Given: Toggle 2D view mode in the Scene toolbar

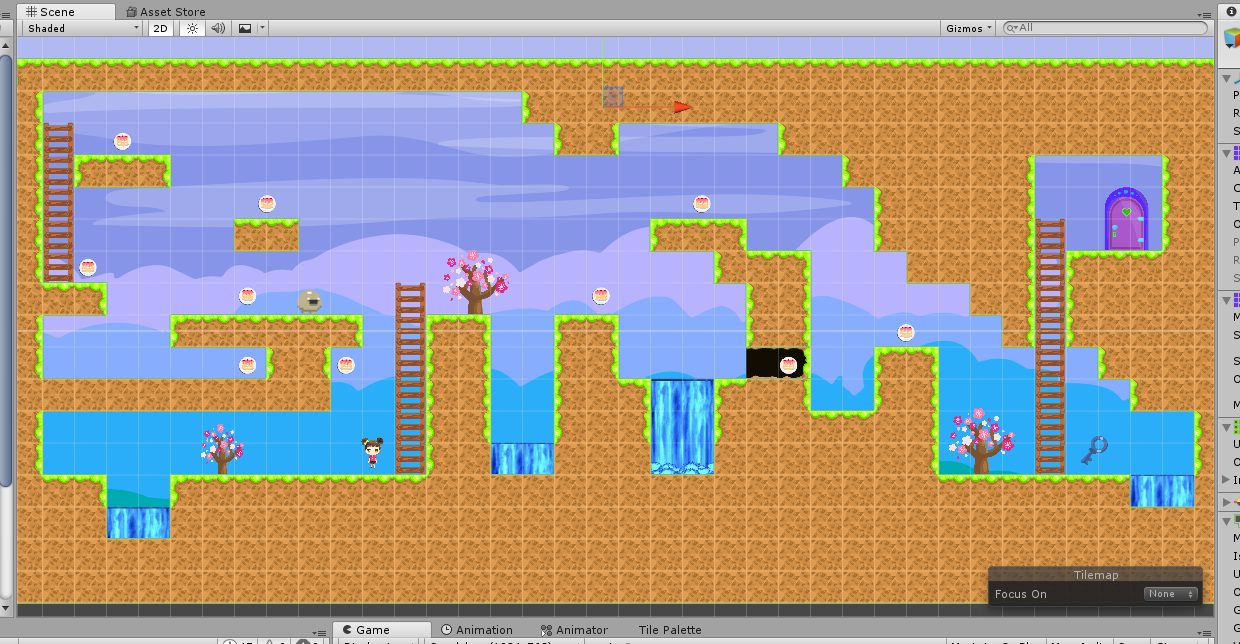Looking at the screenshot, I should pos(160,28).
